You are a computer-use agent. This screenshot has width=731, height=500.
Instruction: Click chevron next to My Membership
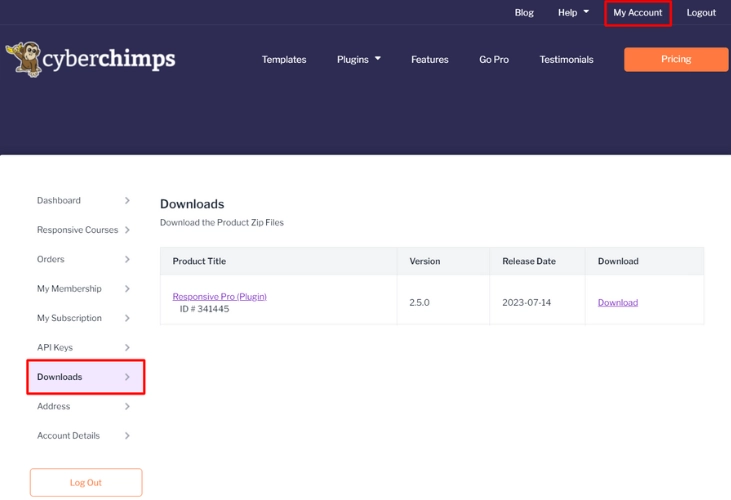point(127,288)
